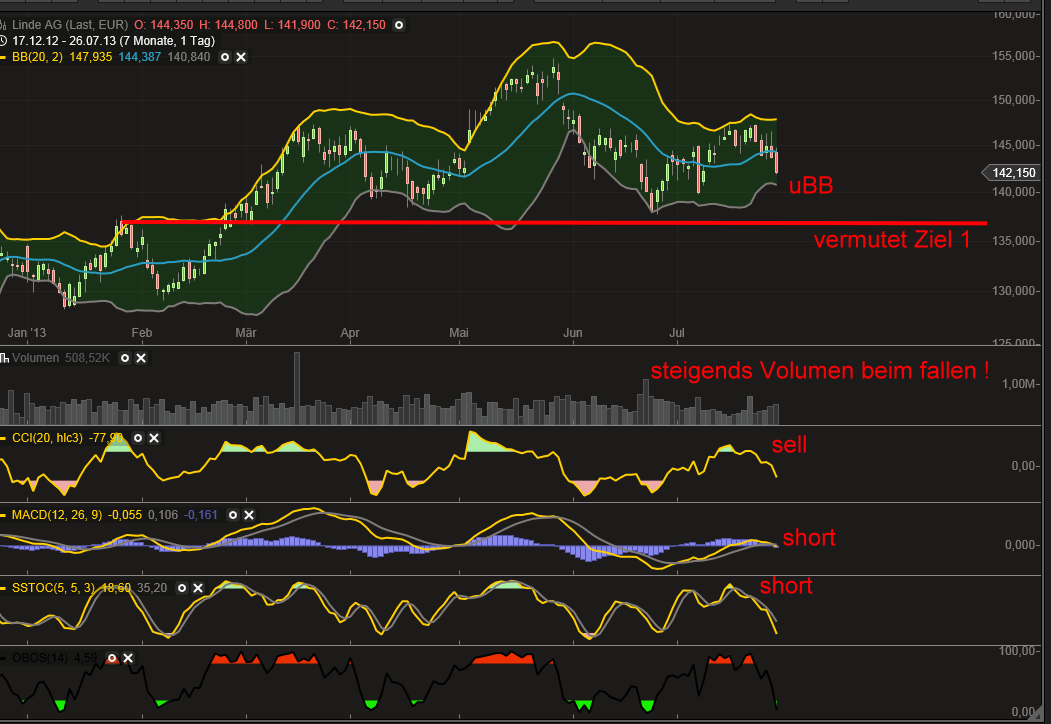
Task: Click the 100,00 label on the OBOS axis
Action: (x=1017, y=651)
